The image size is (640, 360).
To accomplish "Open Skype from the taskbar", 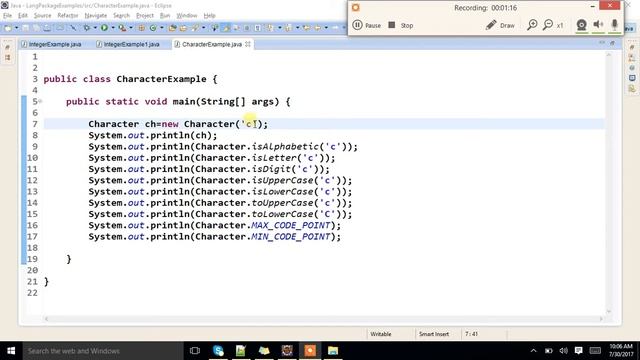I will pyautogui.click(x=218, y=351).
